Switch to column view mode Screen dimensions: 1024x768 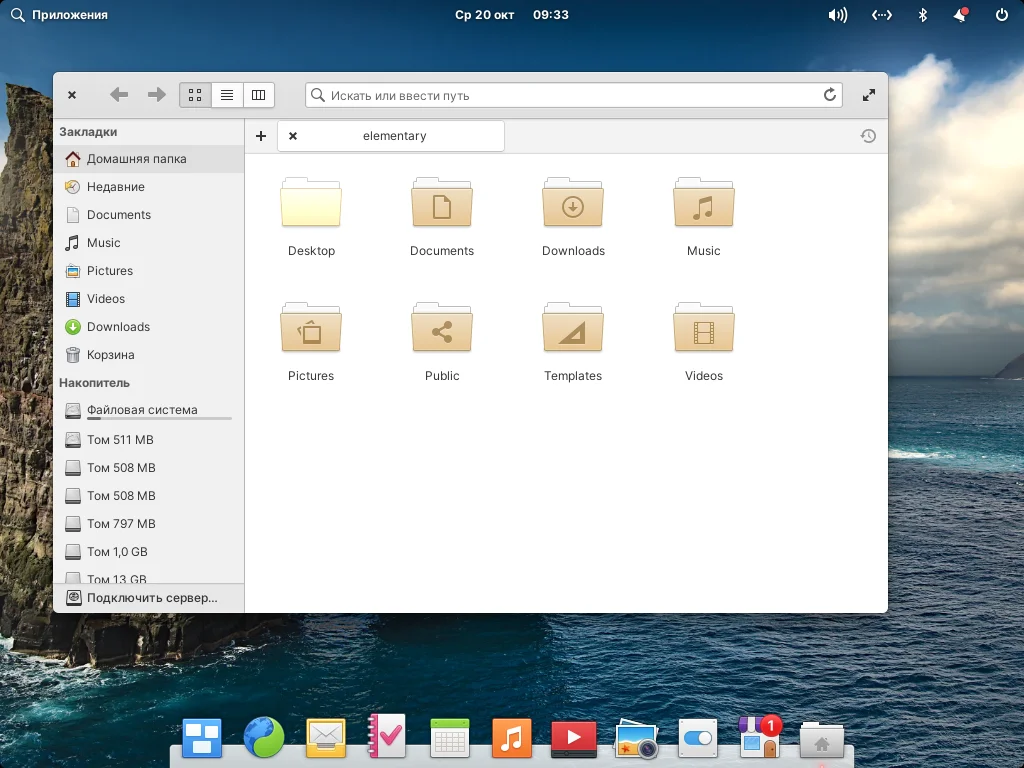point(258,95)
